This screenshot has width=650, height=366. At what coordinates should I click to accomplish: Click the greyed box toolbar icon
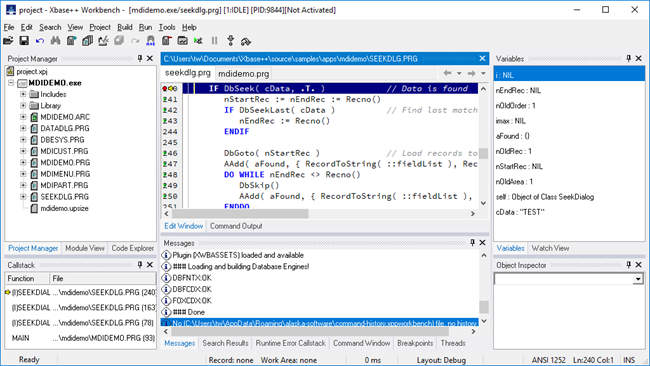(x=119, y=41)
